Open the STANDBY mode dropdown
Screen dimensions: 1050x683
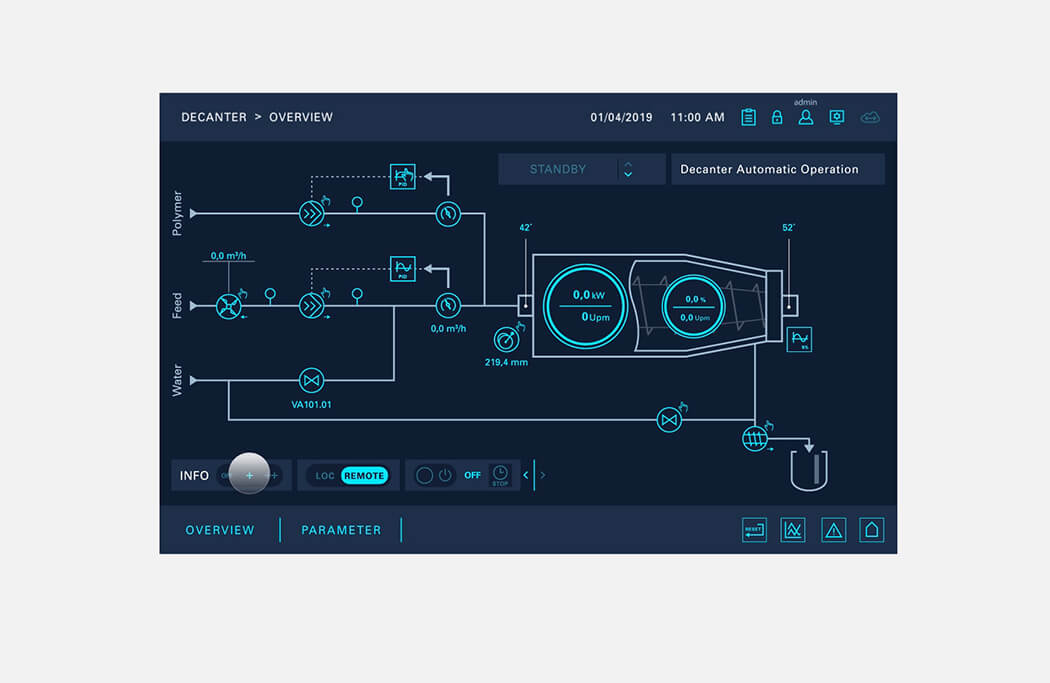coord(558,169)
